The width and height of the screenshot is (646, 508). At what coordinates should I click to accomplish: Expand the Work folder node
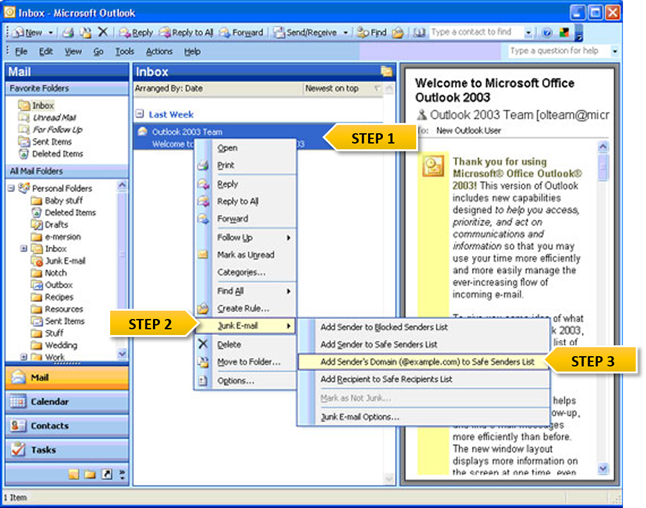(23, 357)
